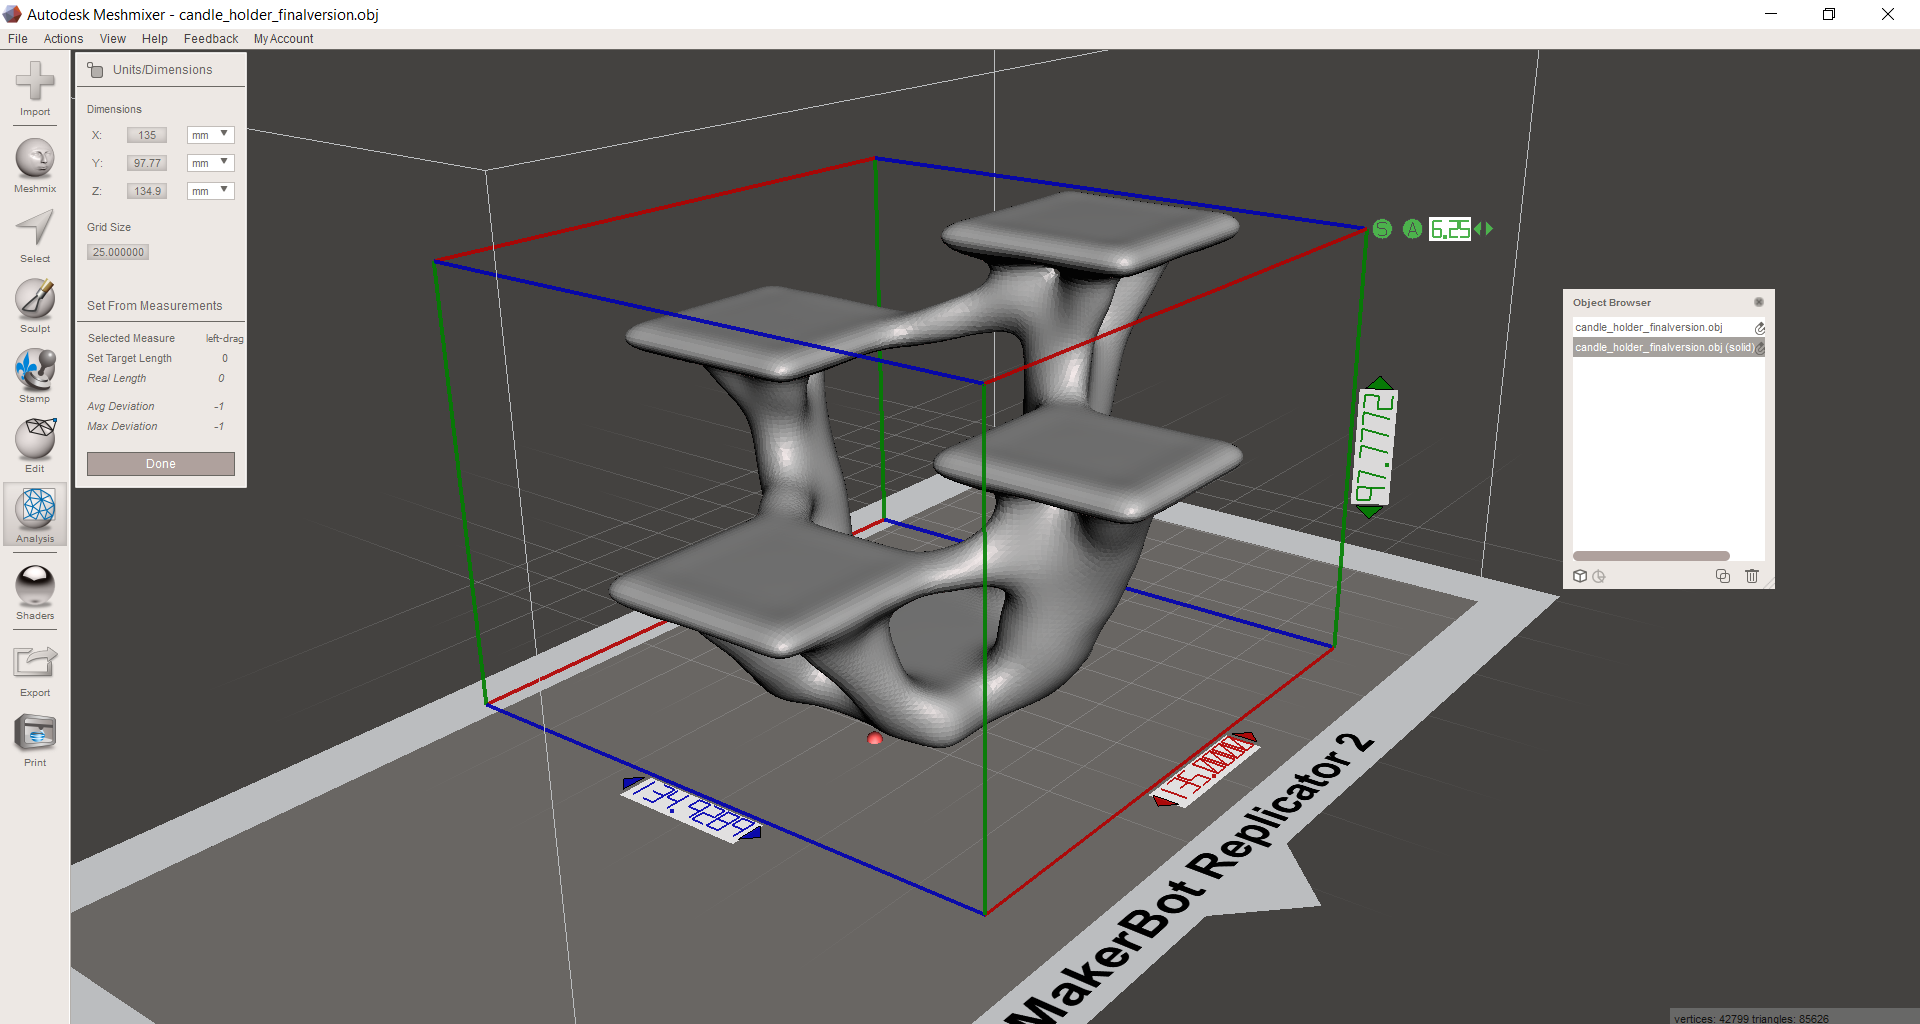Click the green 97.7772 dimension label
The image size is (1920, 1024).
point(1374,447)
